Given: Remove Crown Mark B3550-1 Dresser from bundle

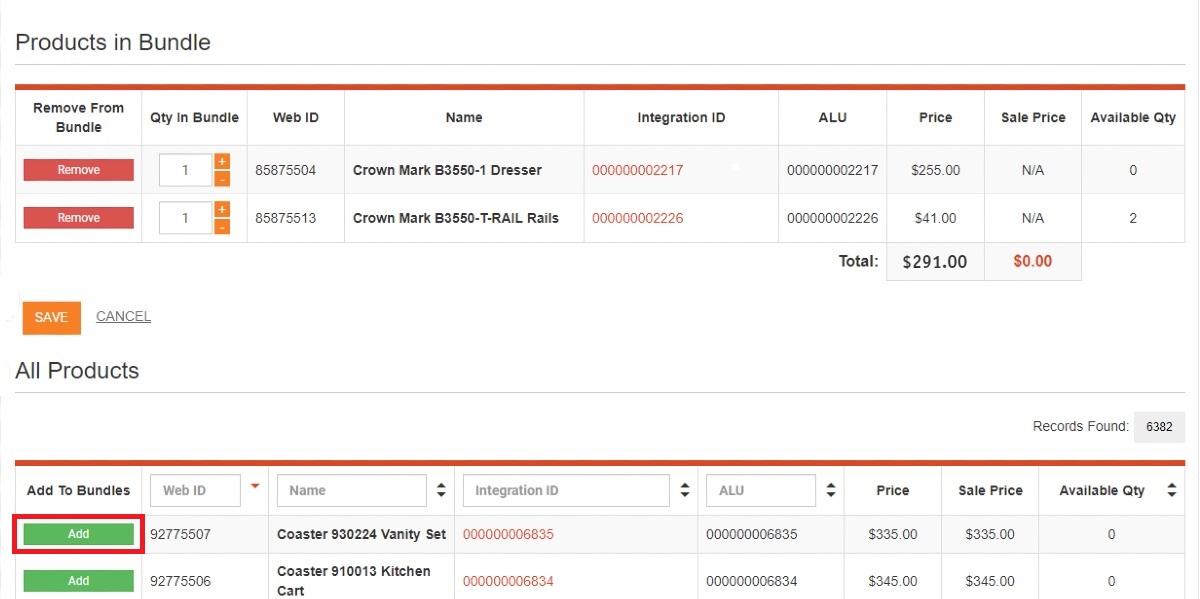Looking at the screenshot, I should 79,170.
